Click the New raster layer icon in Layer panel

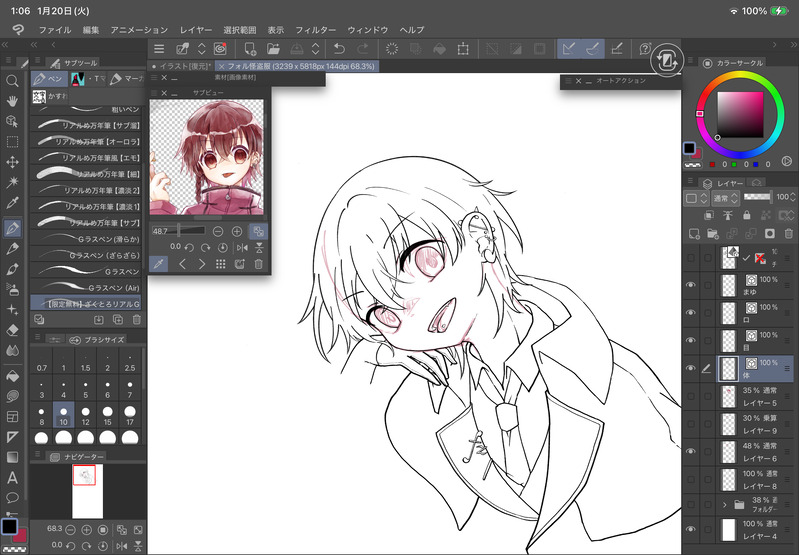click(x=694, y=234)
